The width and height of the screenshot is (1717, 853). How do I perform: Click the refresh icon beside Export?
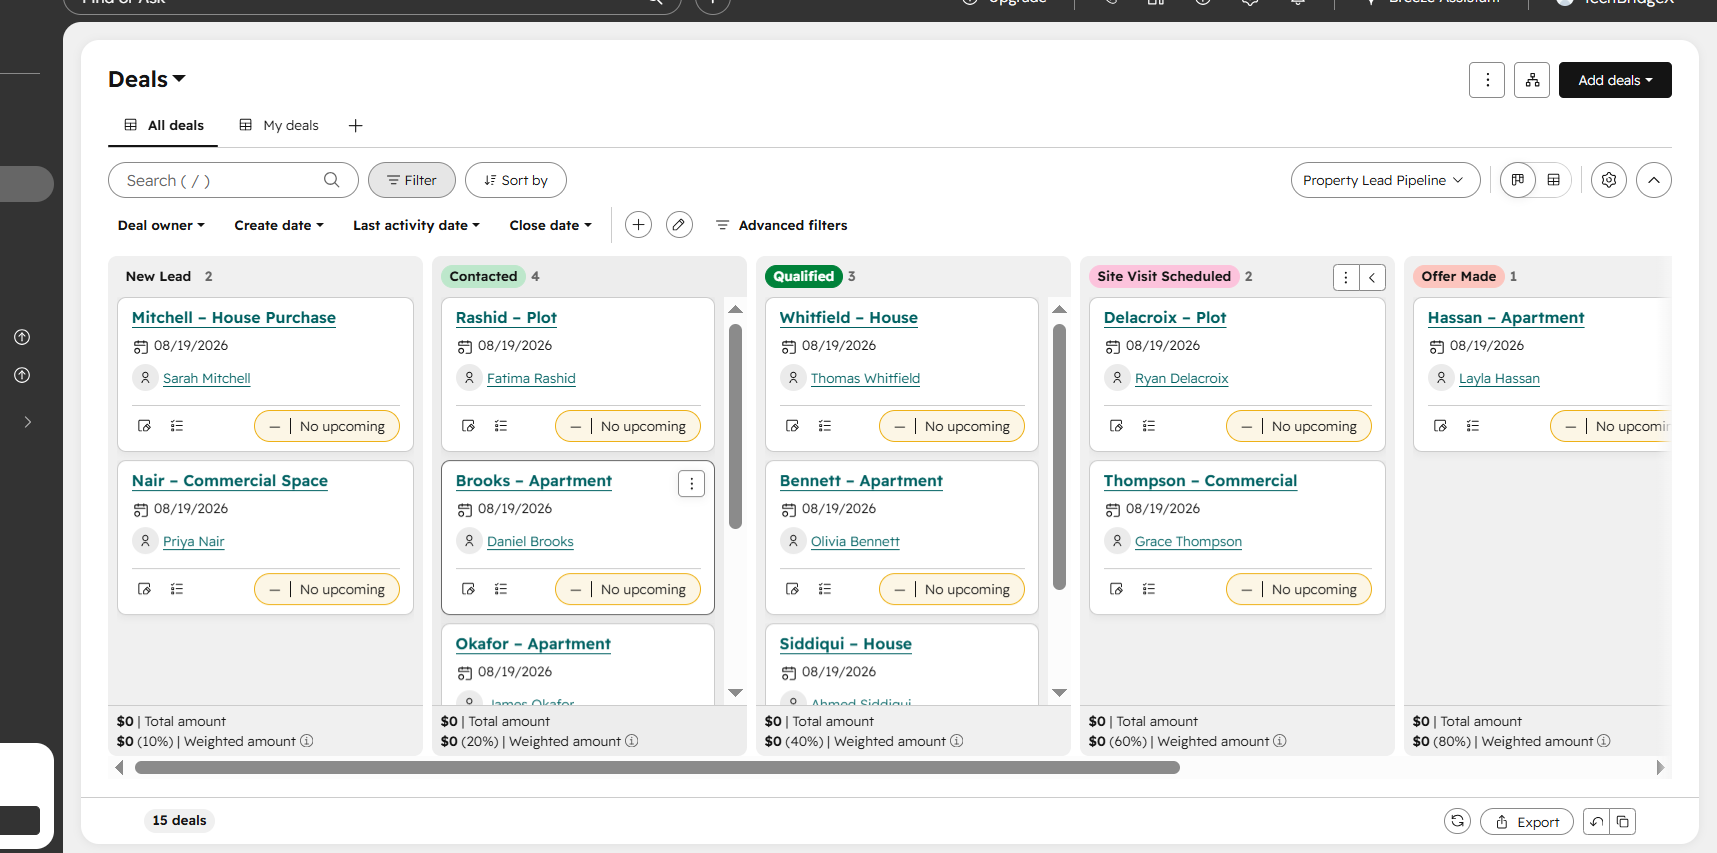point(1457,821)
